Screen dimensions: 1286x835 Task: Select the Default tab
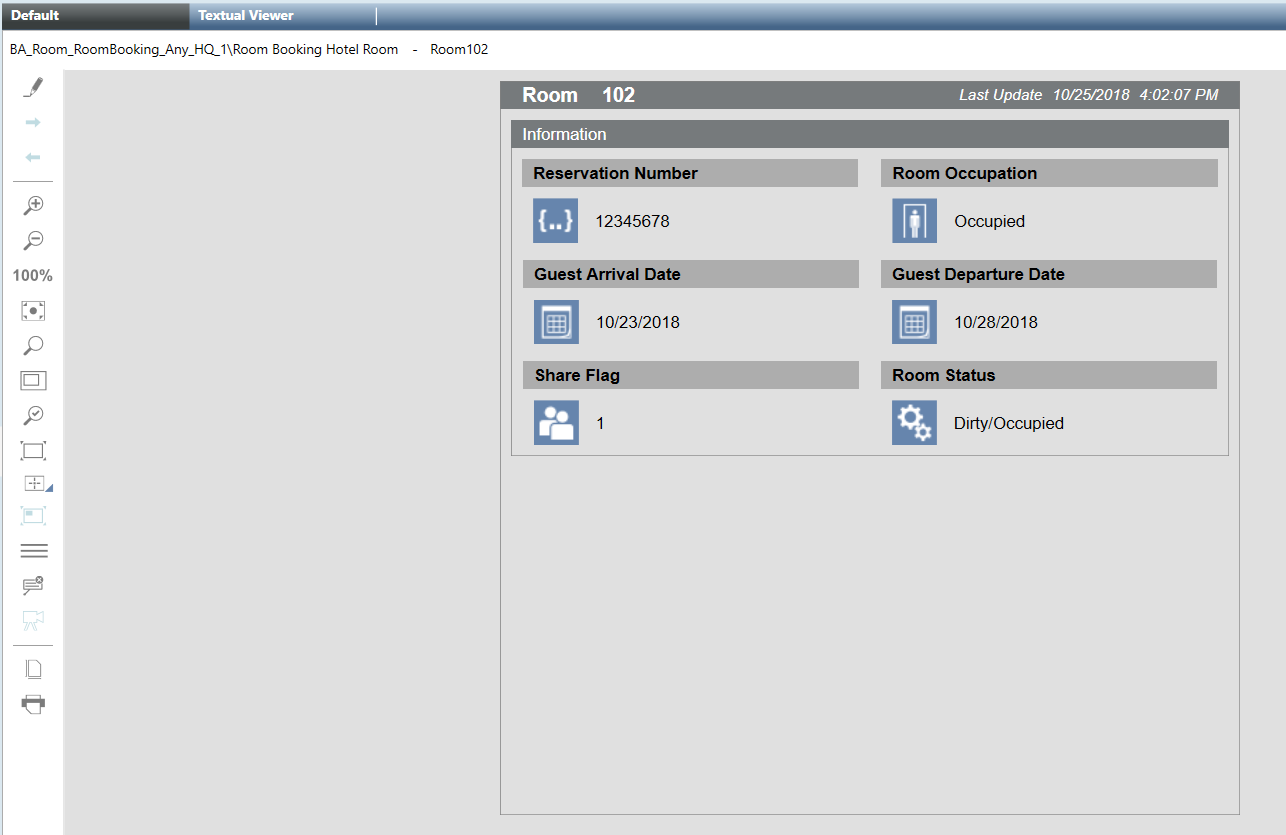[35, 15]
